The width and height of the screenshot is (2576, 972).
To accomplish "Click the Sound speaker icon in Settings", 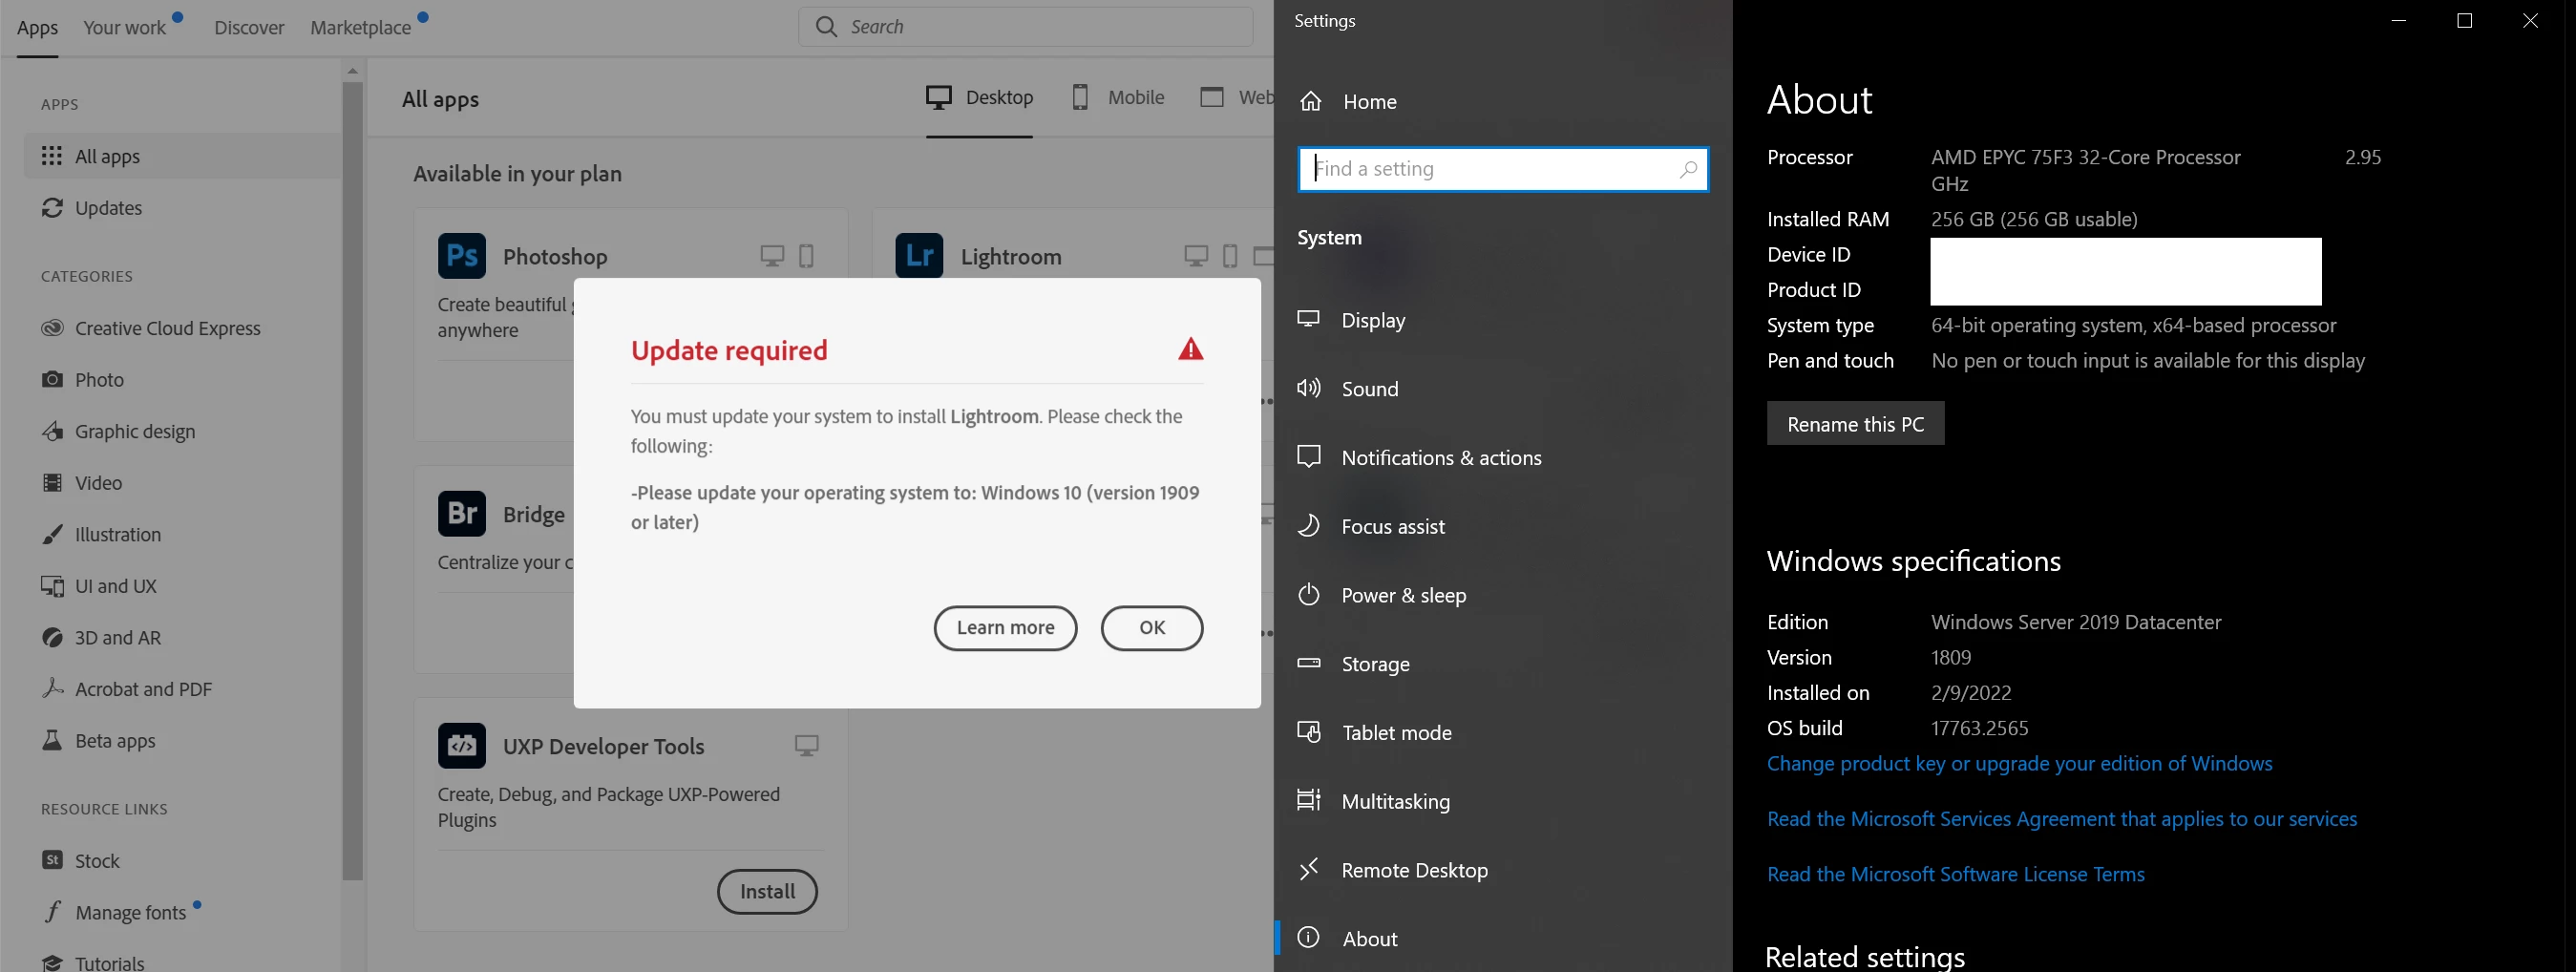I will 1309,388.
